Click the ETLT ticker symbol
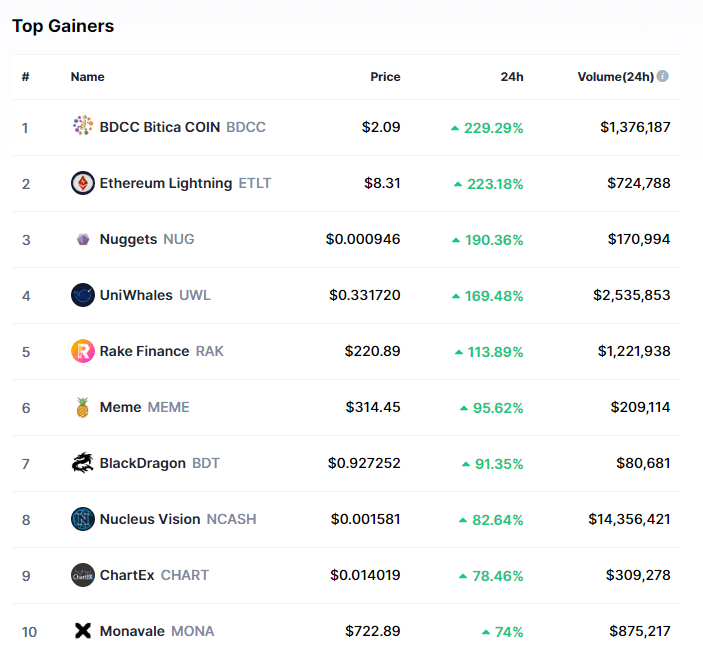The width and height of the screenshot is (703, 655). (255, 183)
